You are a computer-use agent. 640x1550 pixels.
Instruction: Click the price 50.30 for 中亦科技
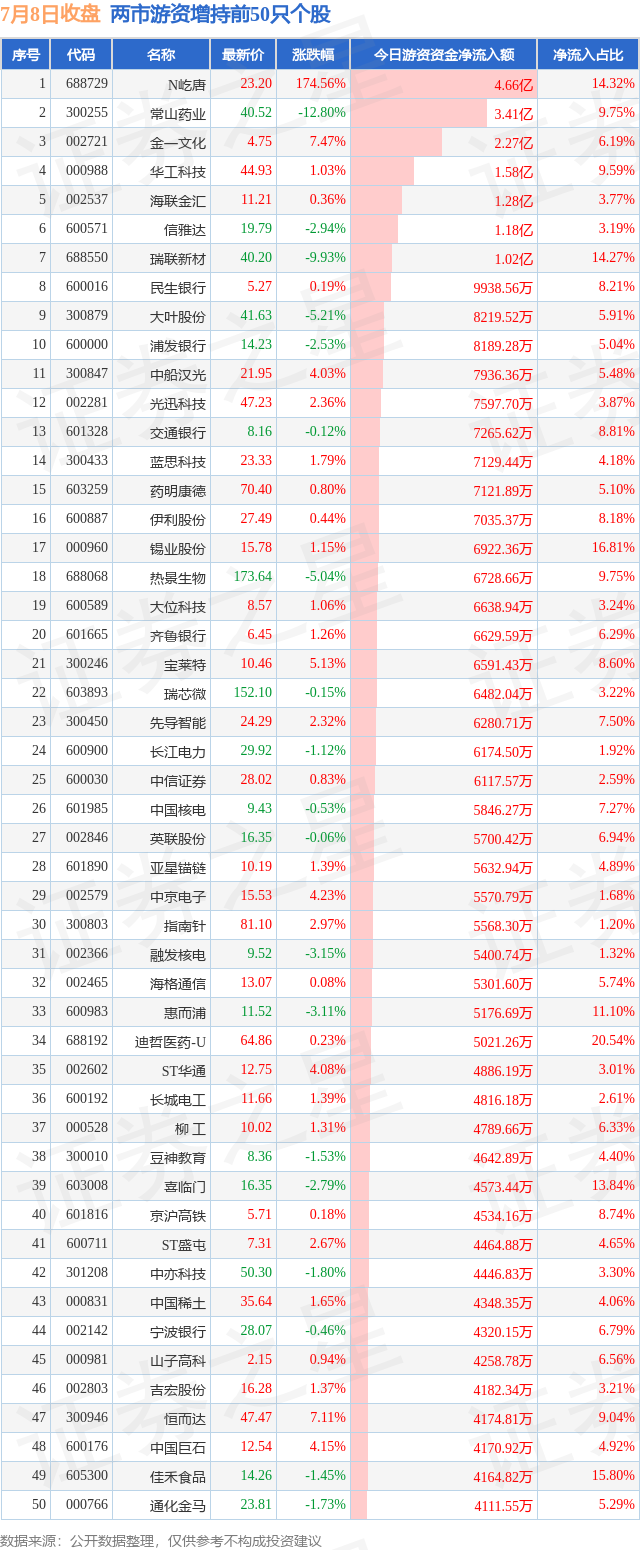(256, 1273)
